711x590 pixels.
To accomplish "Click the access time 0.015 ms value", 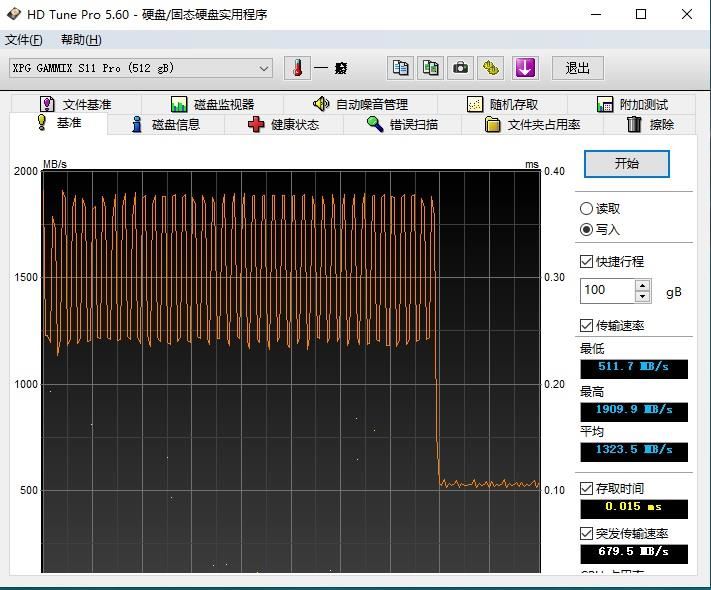I will coord(634,509).
